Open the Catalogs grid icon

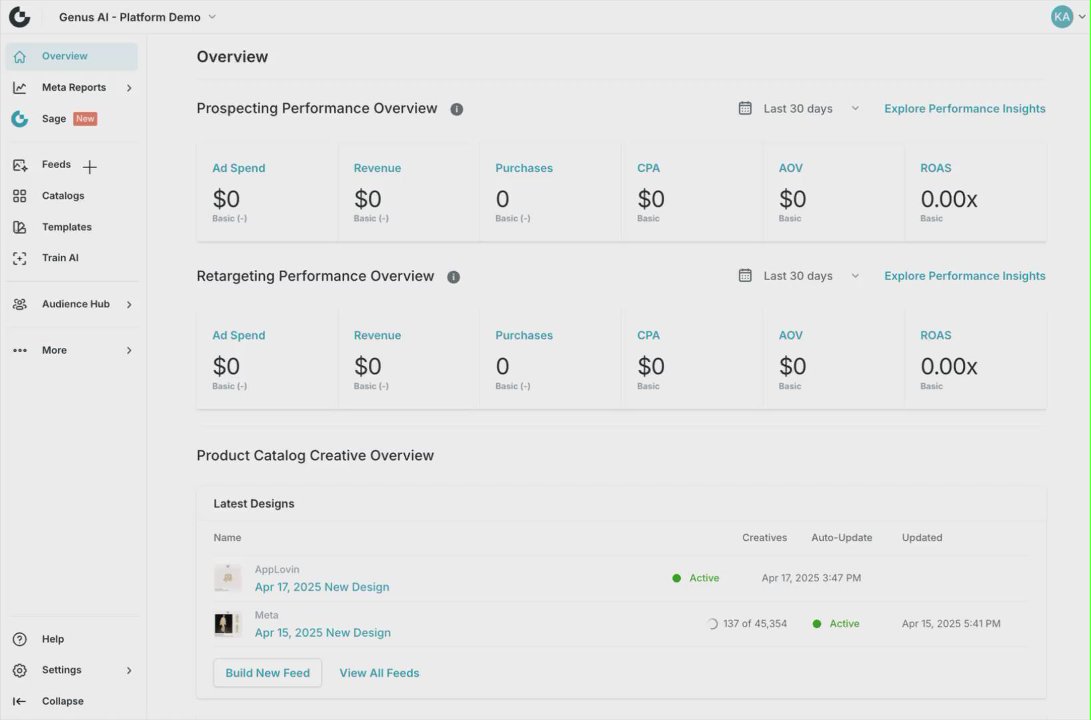pos(20,196)
